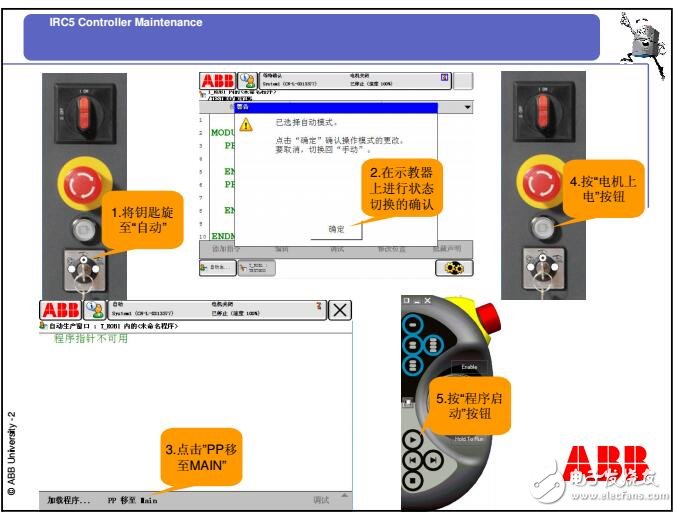Open the ABB main menu in the upper FlexPendant
Screen dimensions: 677x512
pos(217,81)
